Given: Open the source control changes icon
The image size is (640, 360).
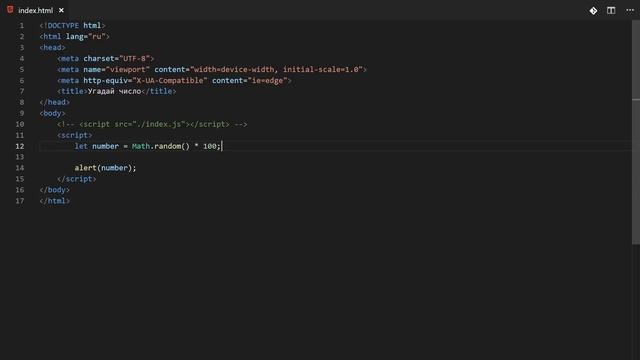Looking at the screenshot, I should pos(593,11).
